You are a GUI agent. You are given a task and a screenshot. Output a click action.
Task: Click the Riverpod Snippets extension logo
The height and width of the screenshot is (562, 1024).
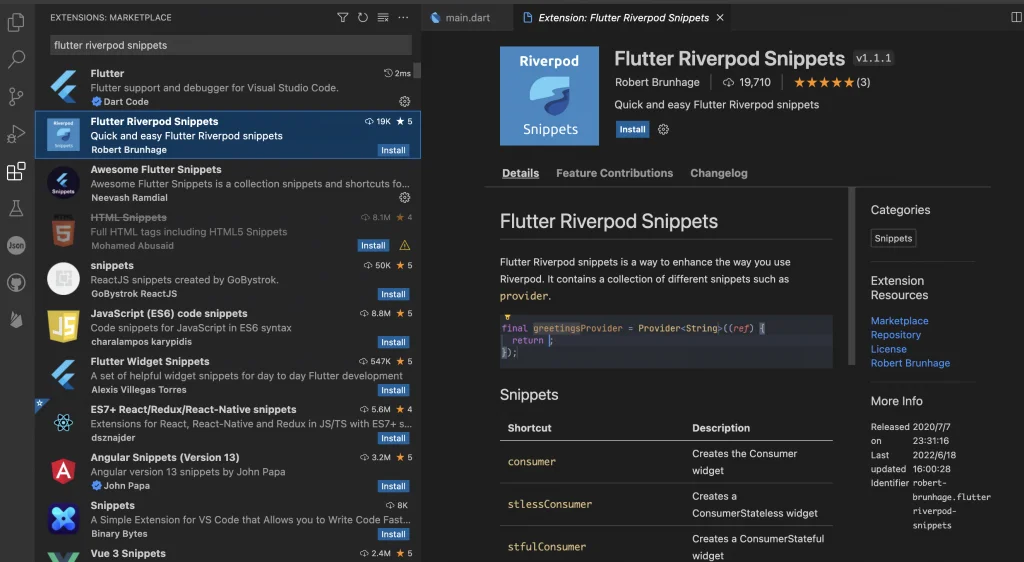[x=549, y=96]
